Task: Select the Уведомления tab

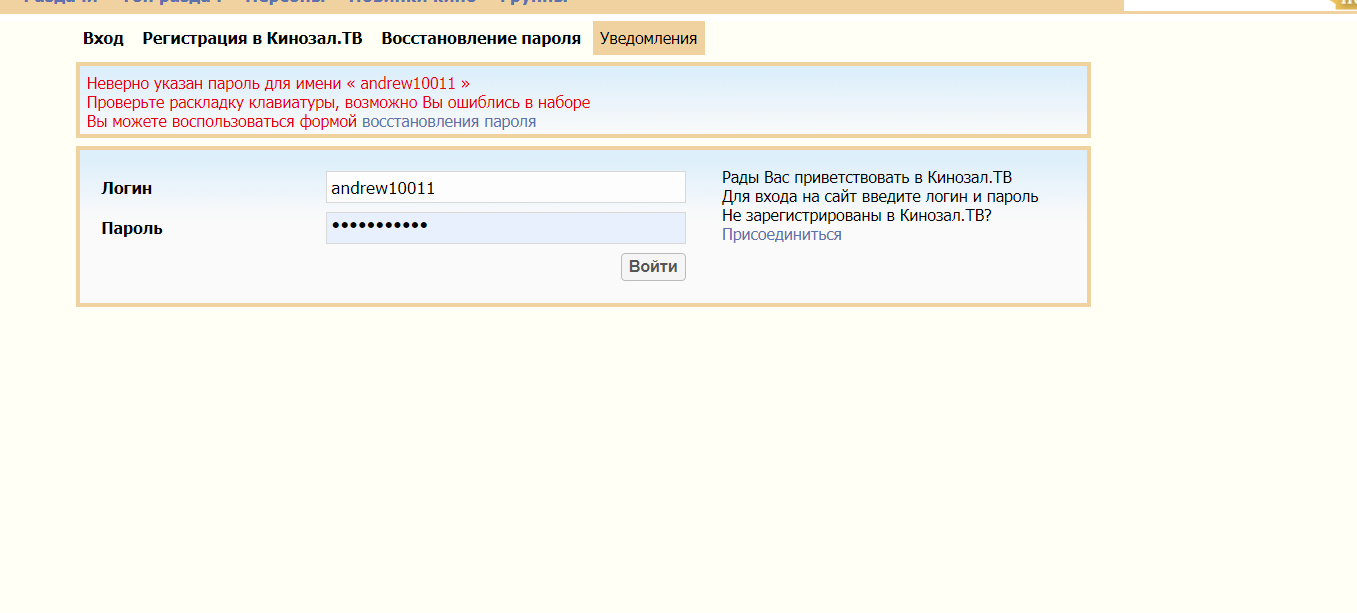Action: tap(648, 38)
